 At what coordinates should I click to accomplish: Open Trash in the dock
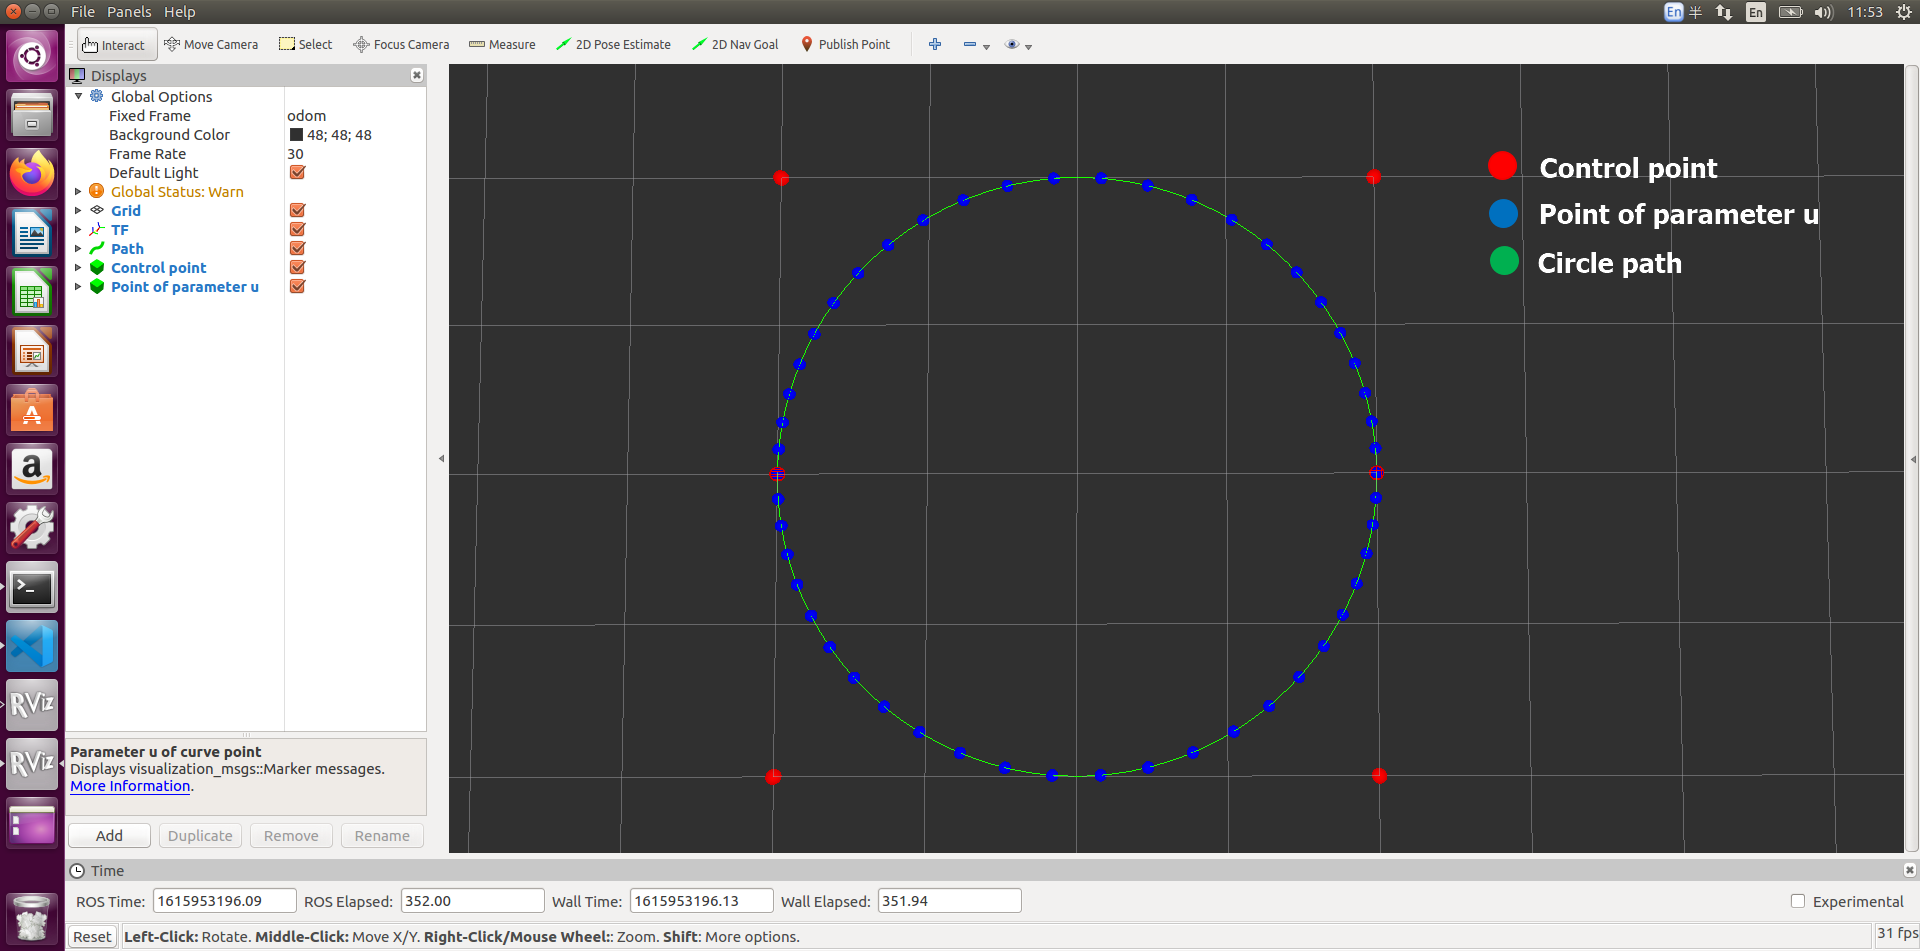tap(32, 918)
